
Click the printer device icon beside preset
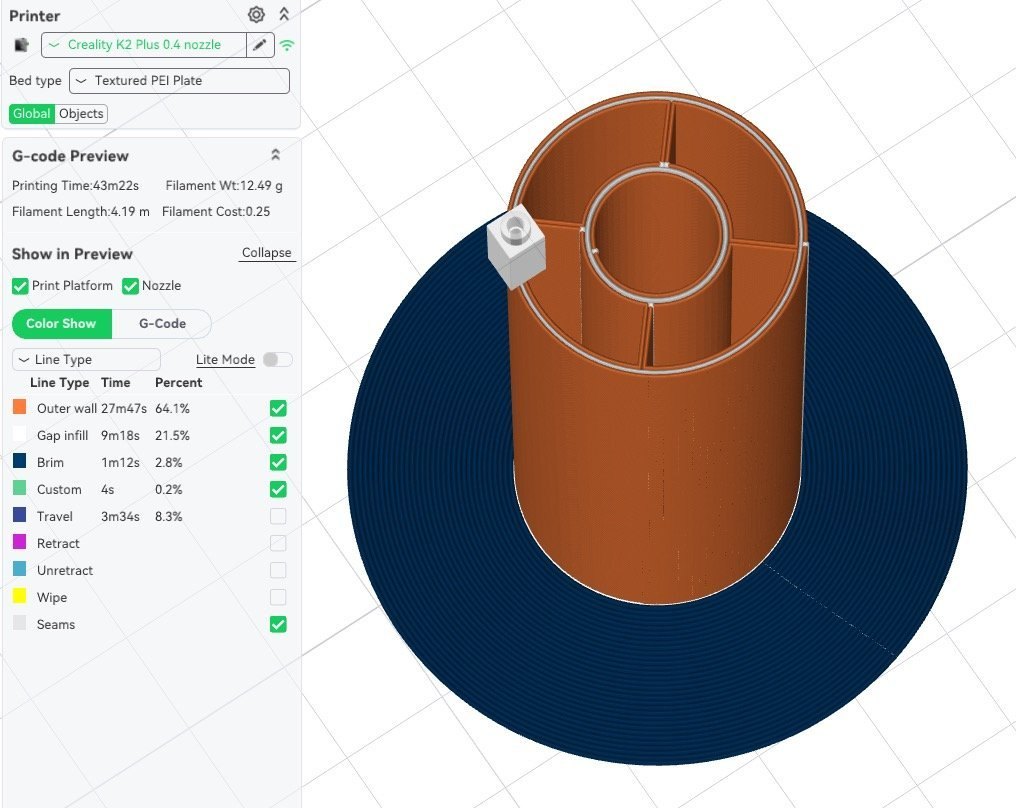click(x=22, y=45)
